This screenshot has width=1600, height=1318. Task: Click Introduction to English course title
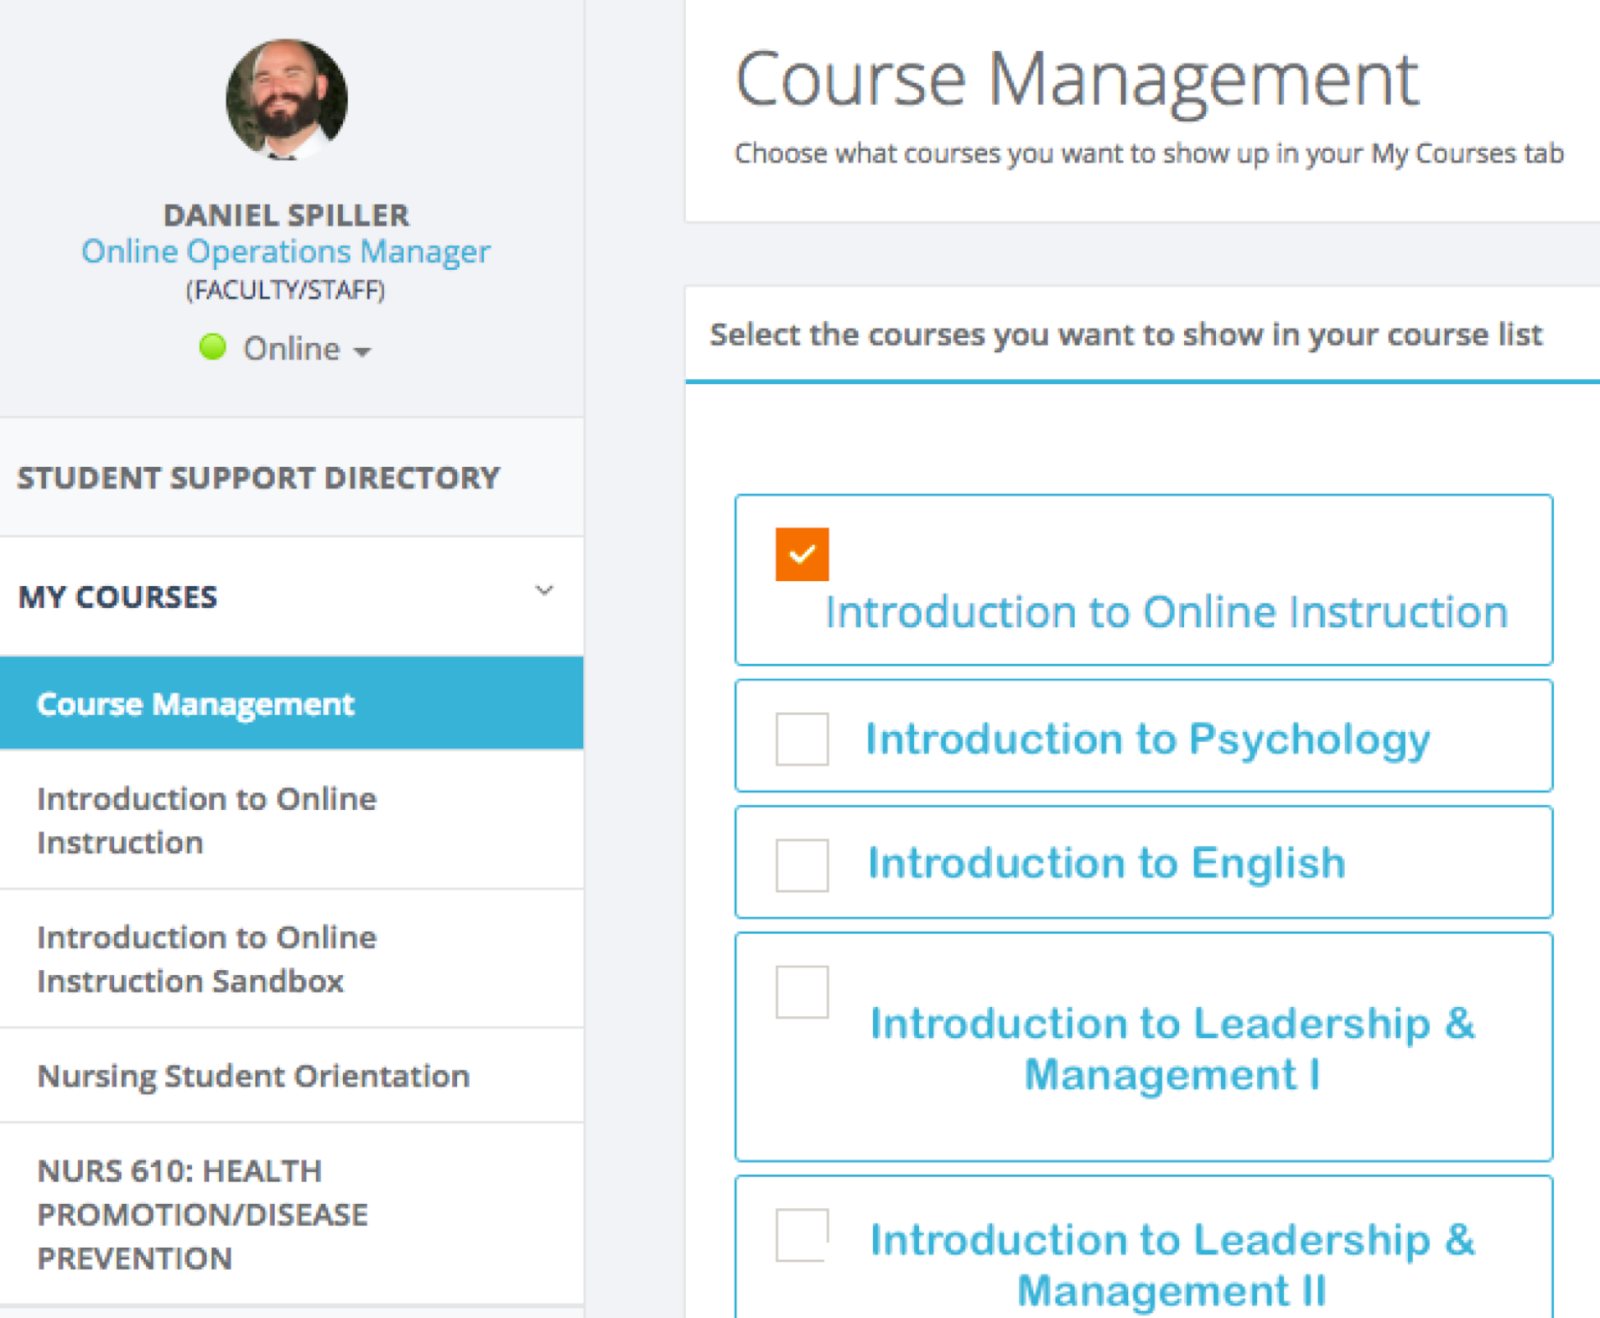click(1106, 863)
